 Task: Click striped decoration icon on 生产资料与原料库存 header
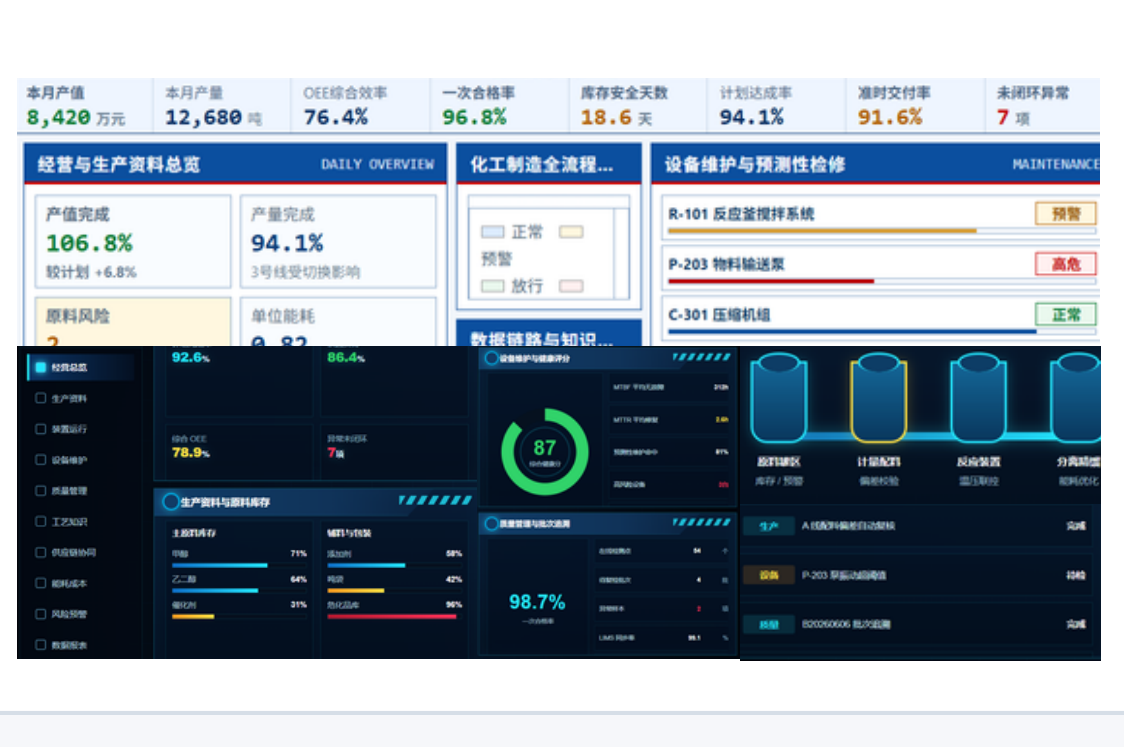coord(435,500)
